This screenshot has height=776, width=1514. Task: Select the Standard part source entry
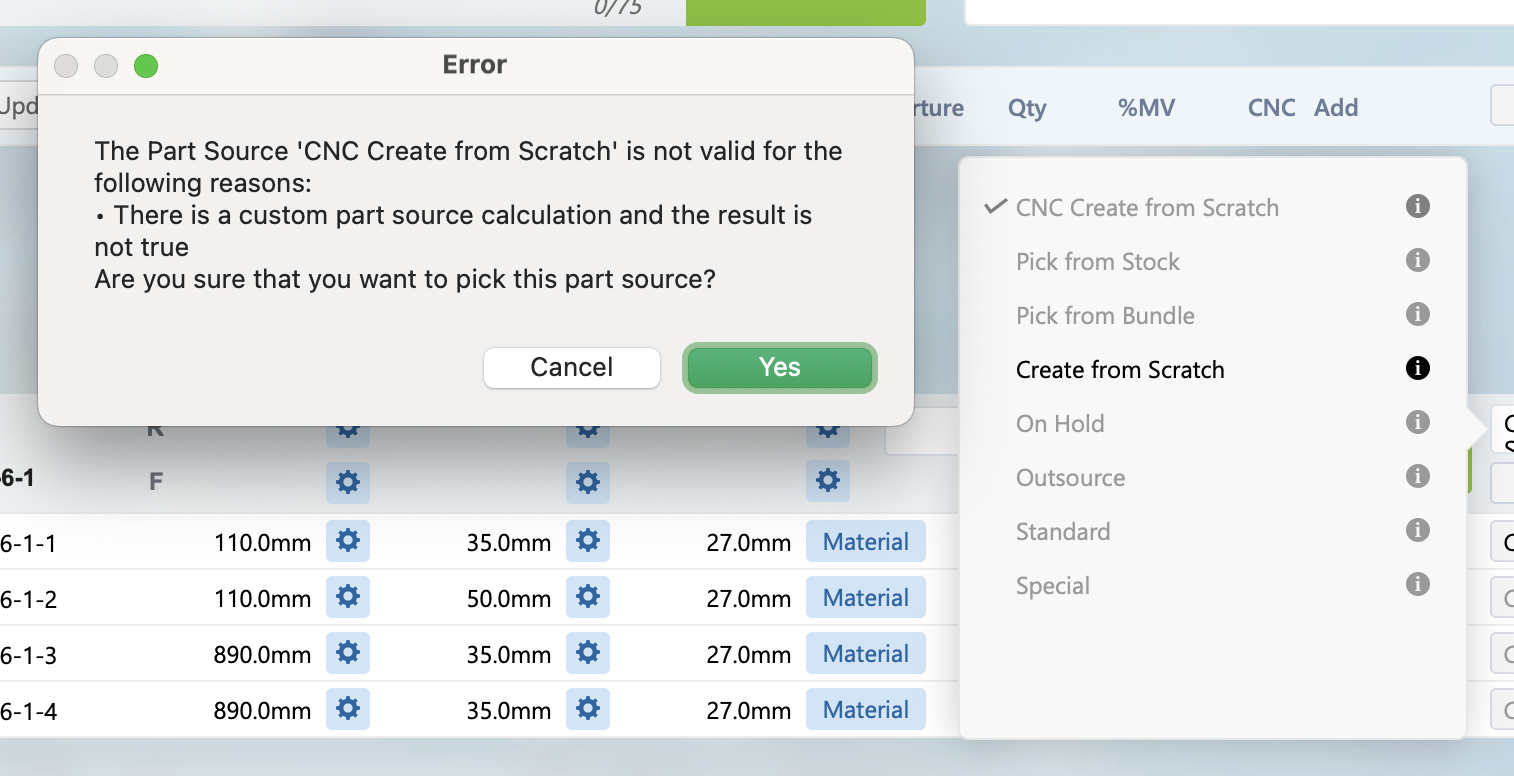(x=1063, y=532)
